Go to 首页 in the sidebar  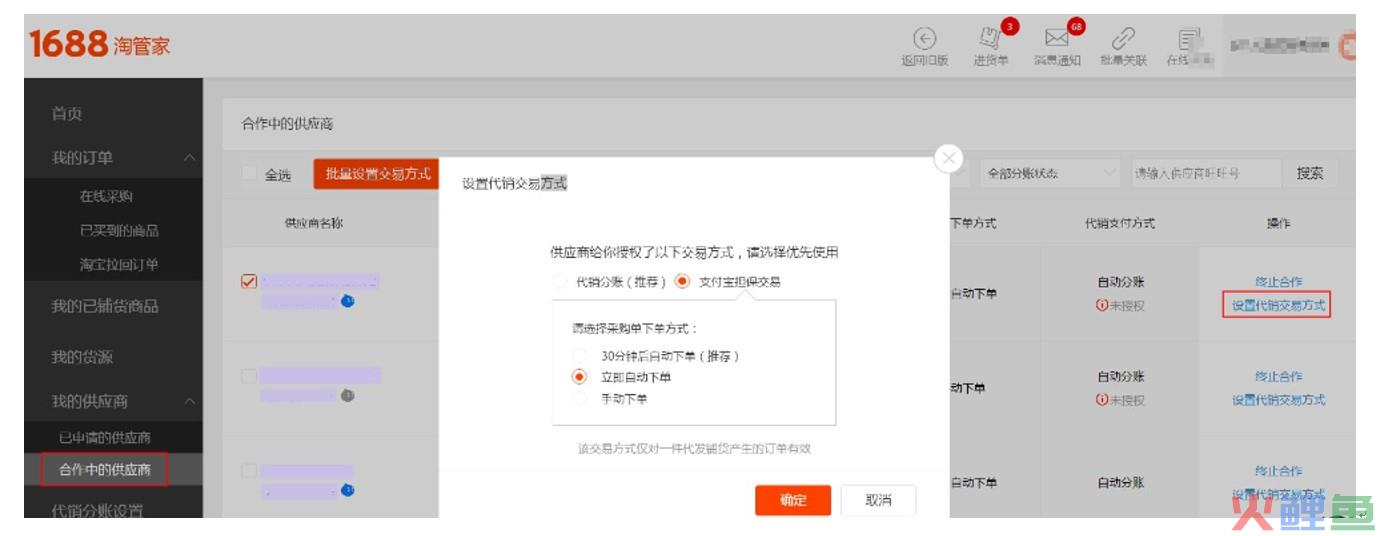click(67, 114)
